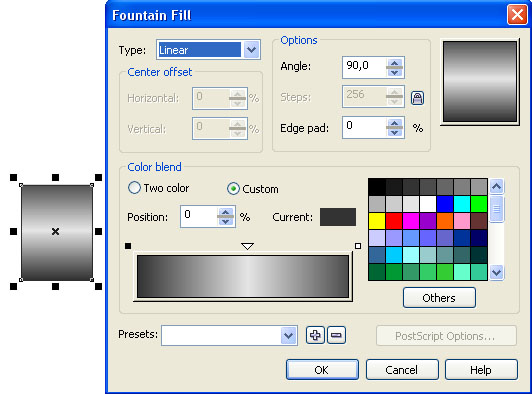532x394 pixels.
Task: Click the lock icon beside Steps
Action: click(417, 98)
